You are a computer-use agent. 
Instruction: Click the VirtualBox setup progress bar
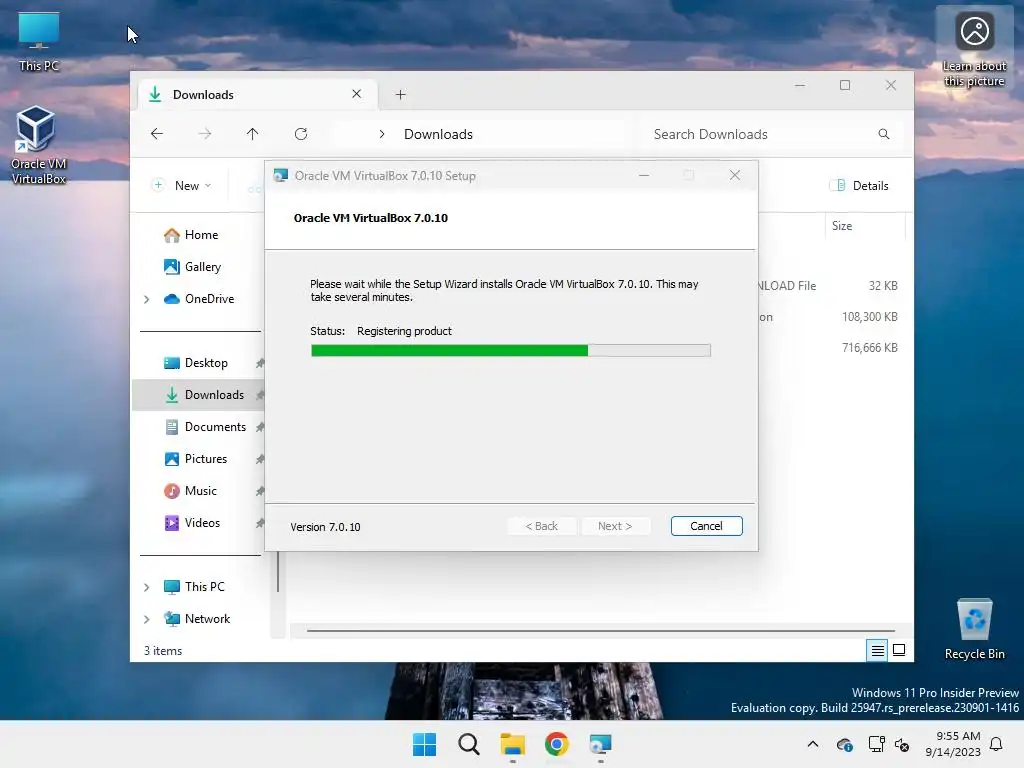[x=511, y=351]
